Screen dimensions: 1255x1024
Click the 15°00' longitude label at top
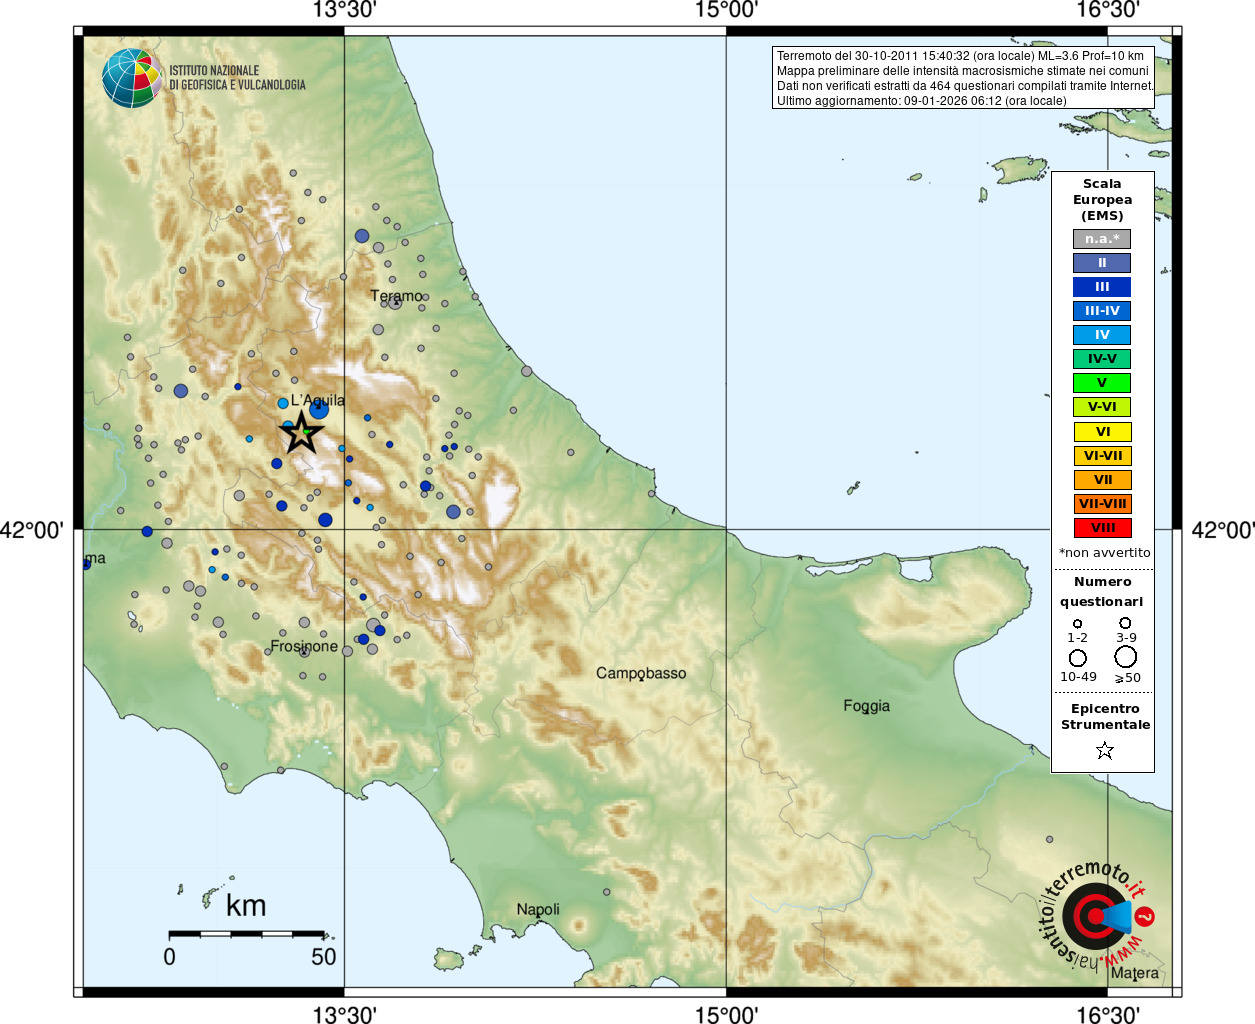coord(726,10)
